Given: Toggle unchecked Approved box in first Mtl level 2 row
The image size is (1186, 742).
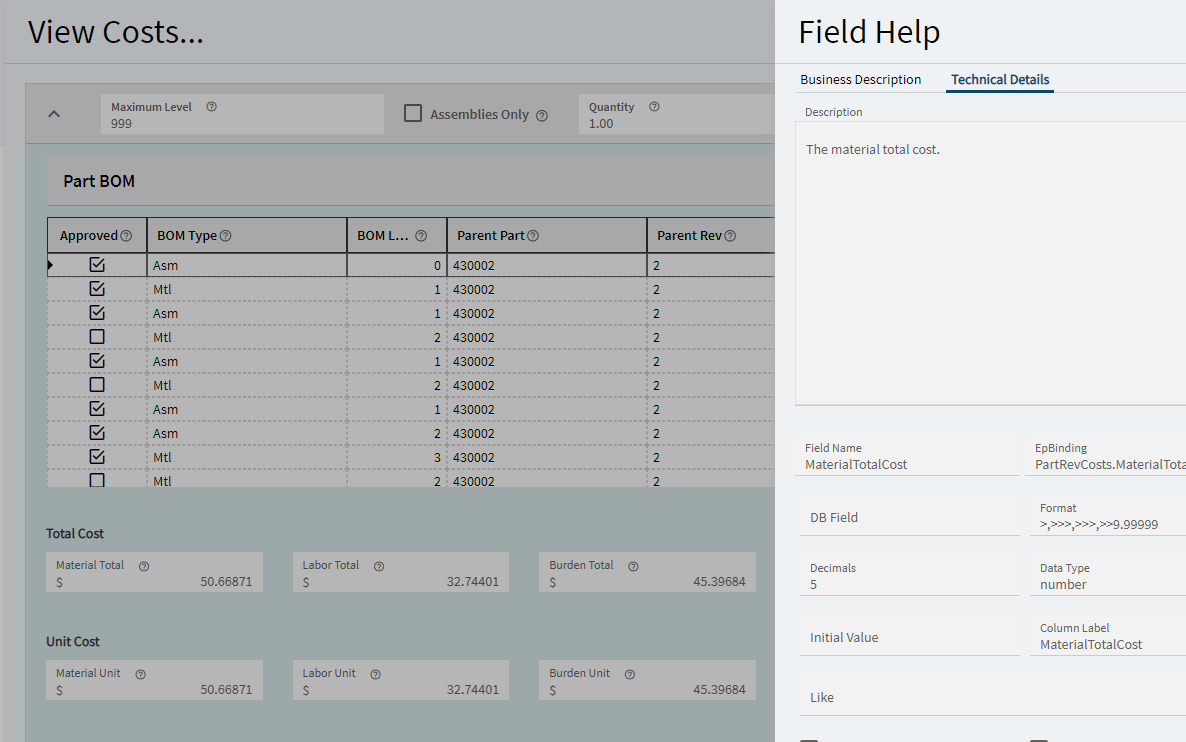Looking at the screenshot, I should click(97, 337).
